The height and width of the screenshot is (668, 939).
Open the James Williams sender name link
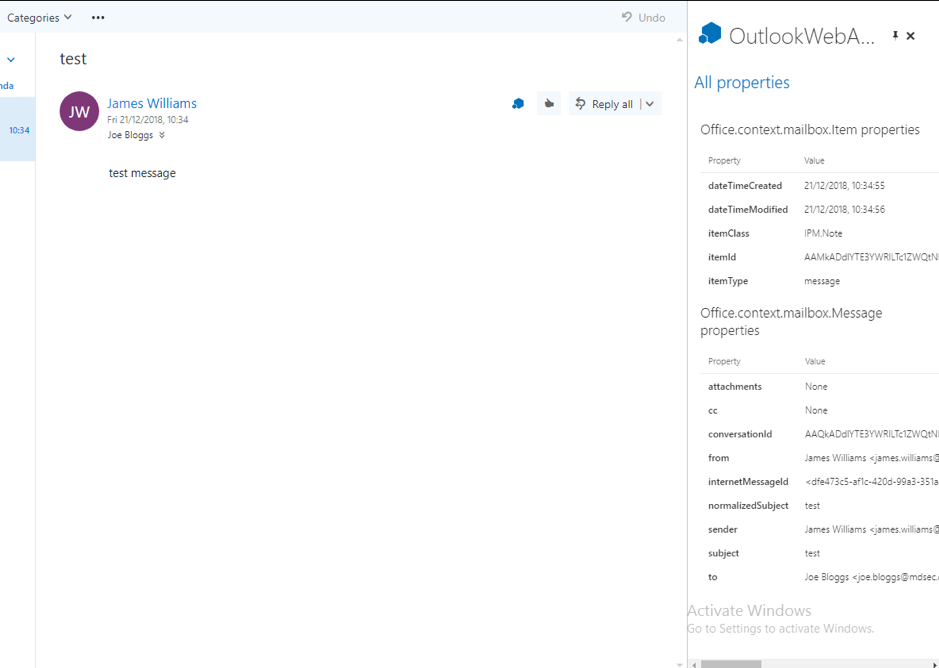152,103
